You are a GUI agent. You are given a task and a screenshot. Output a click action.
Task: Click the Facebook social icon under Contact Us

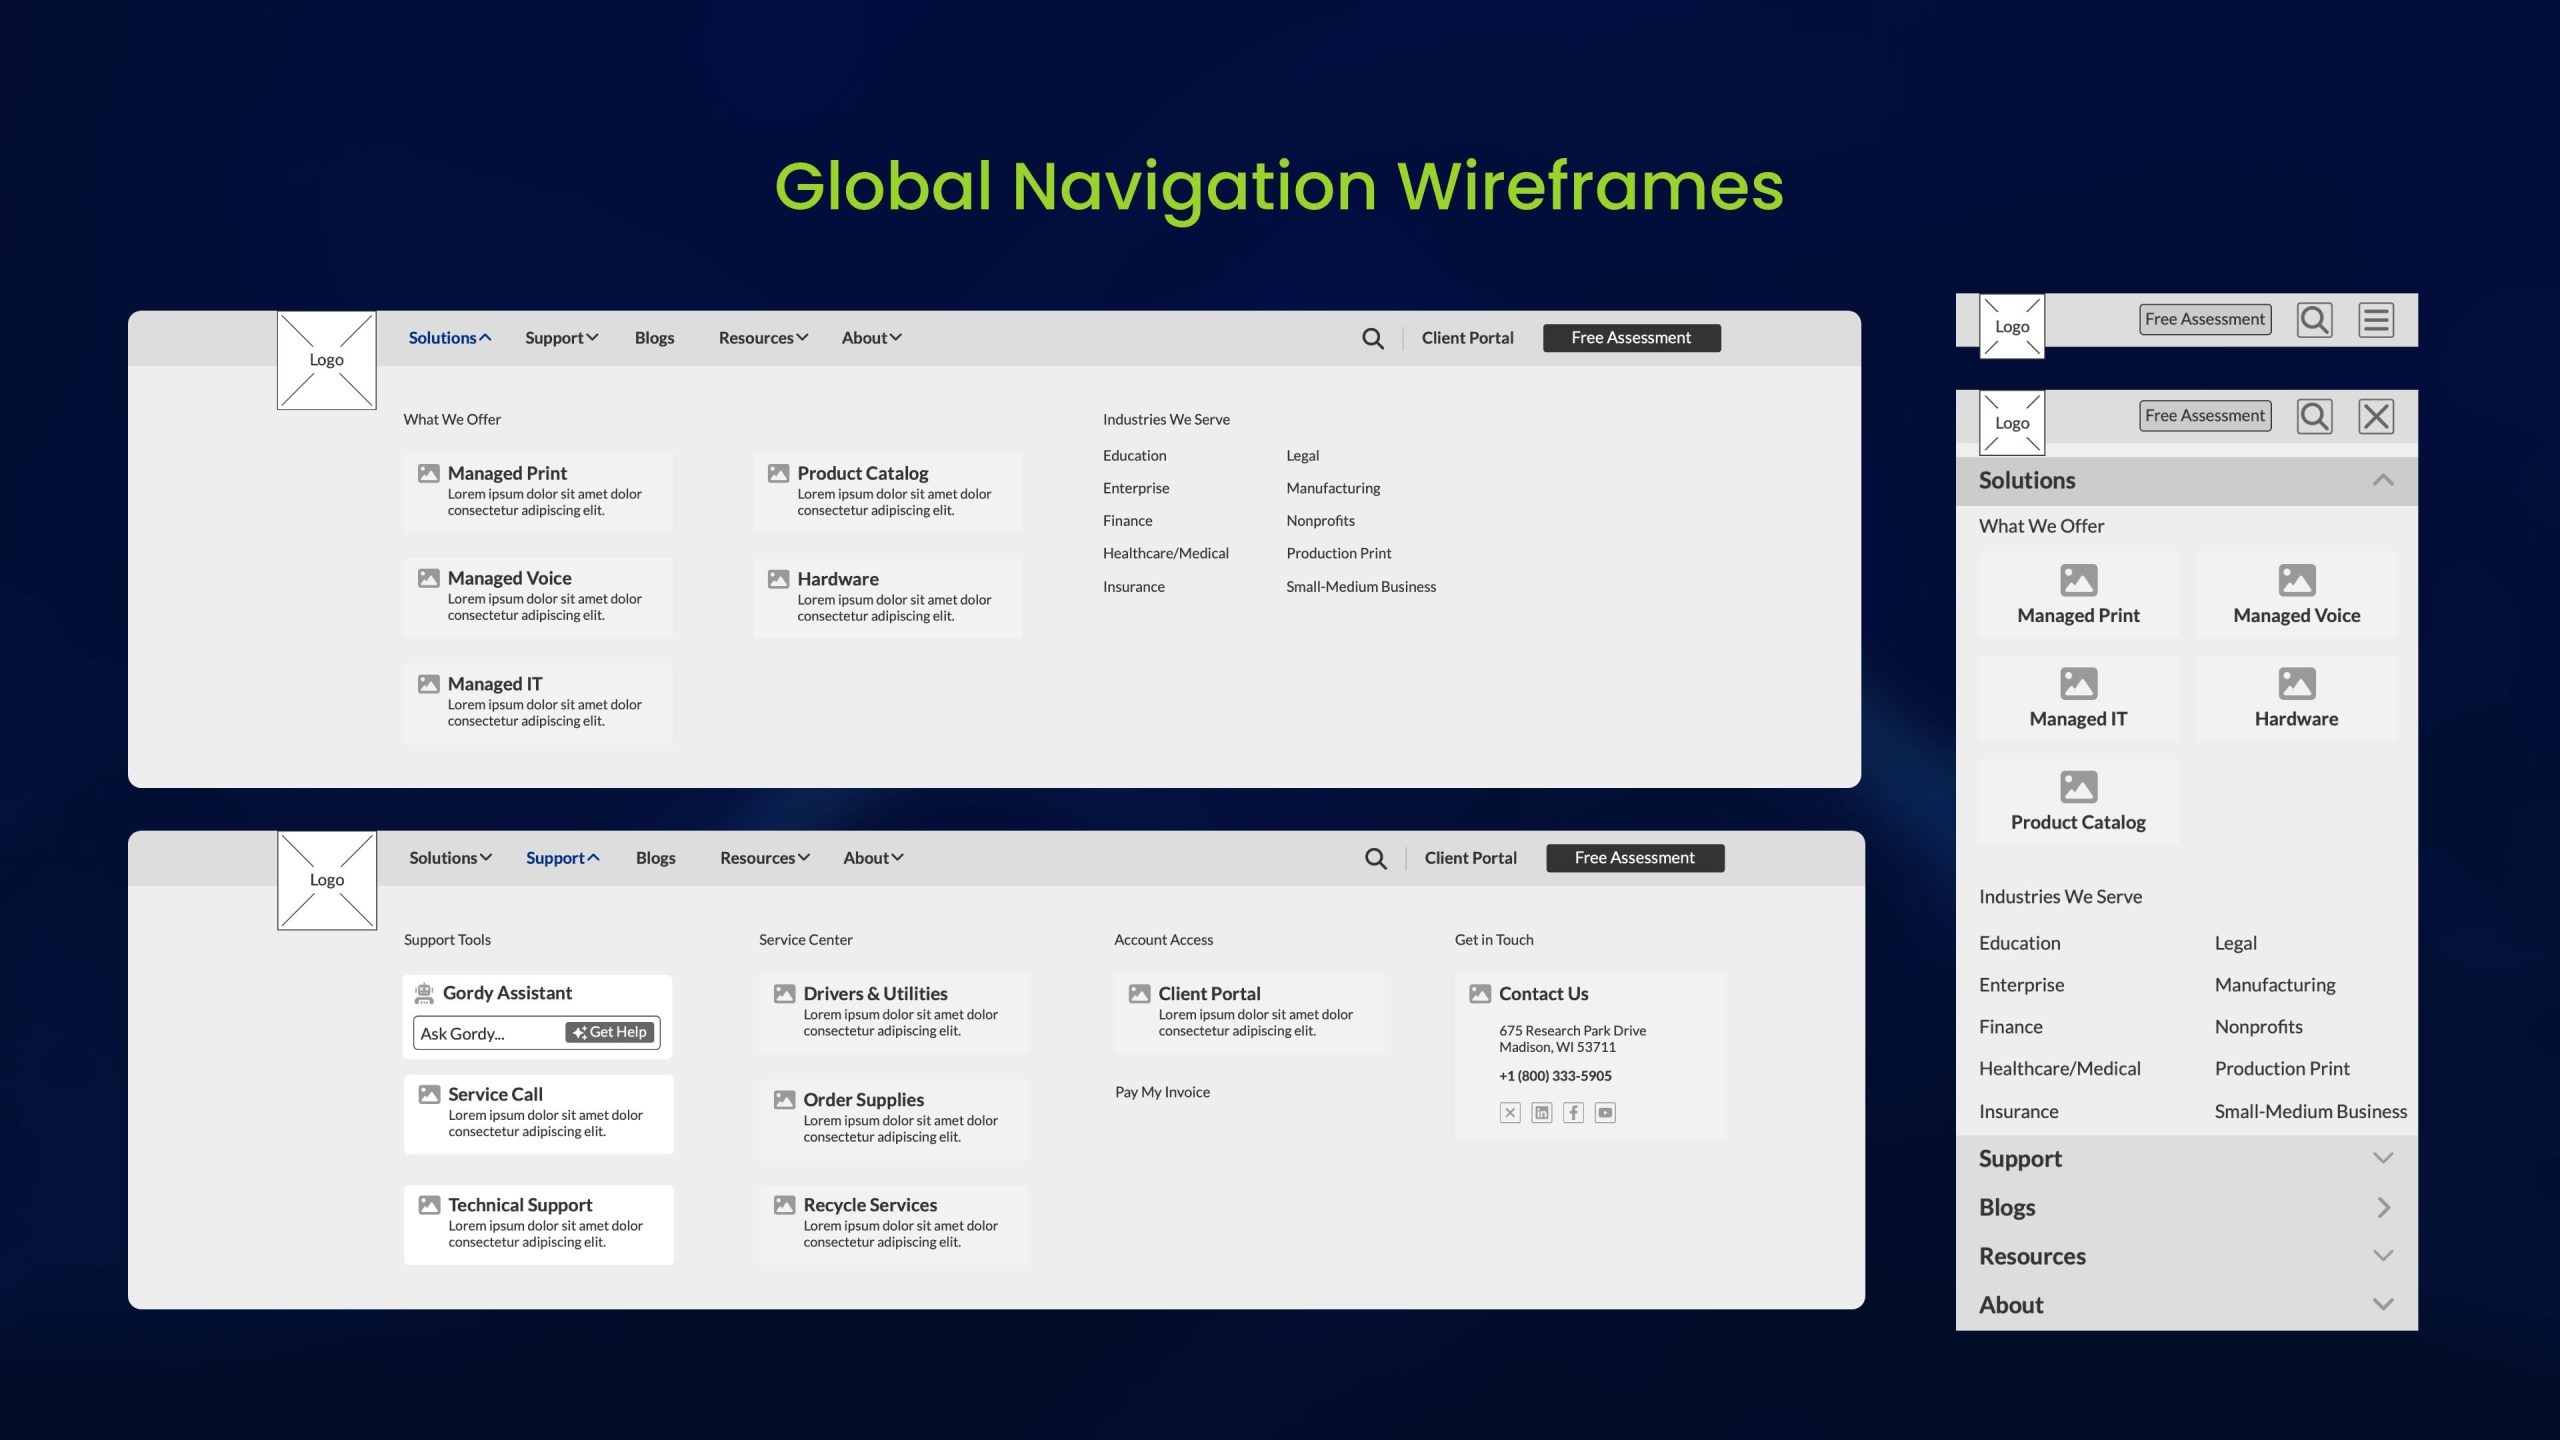pos(1573,1112)
